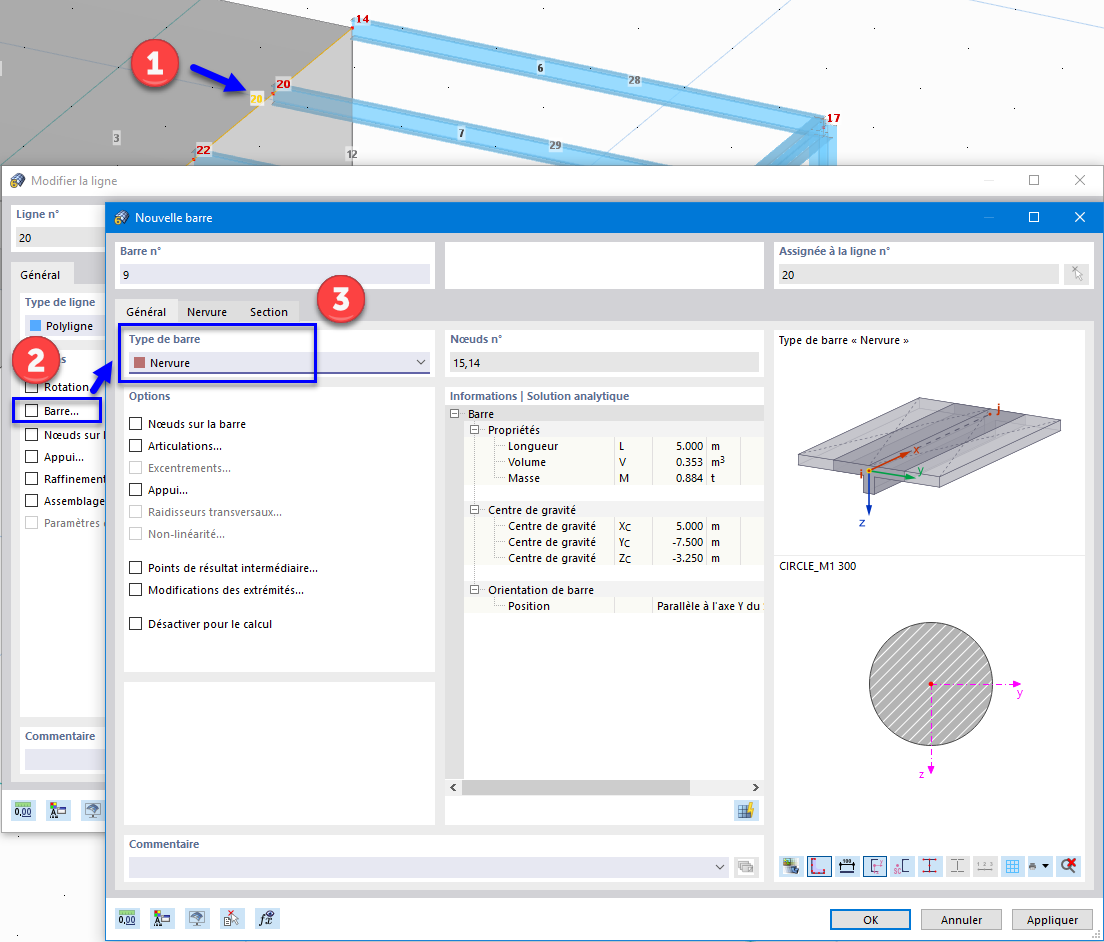The width and height of the screenshot is (1104, 942).
Task: Click the Modifier la ligne title bar app icon
Action: (x=18, y=181)
